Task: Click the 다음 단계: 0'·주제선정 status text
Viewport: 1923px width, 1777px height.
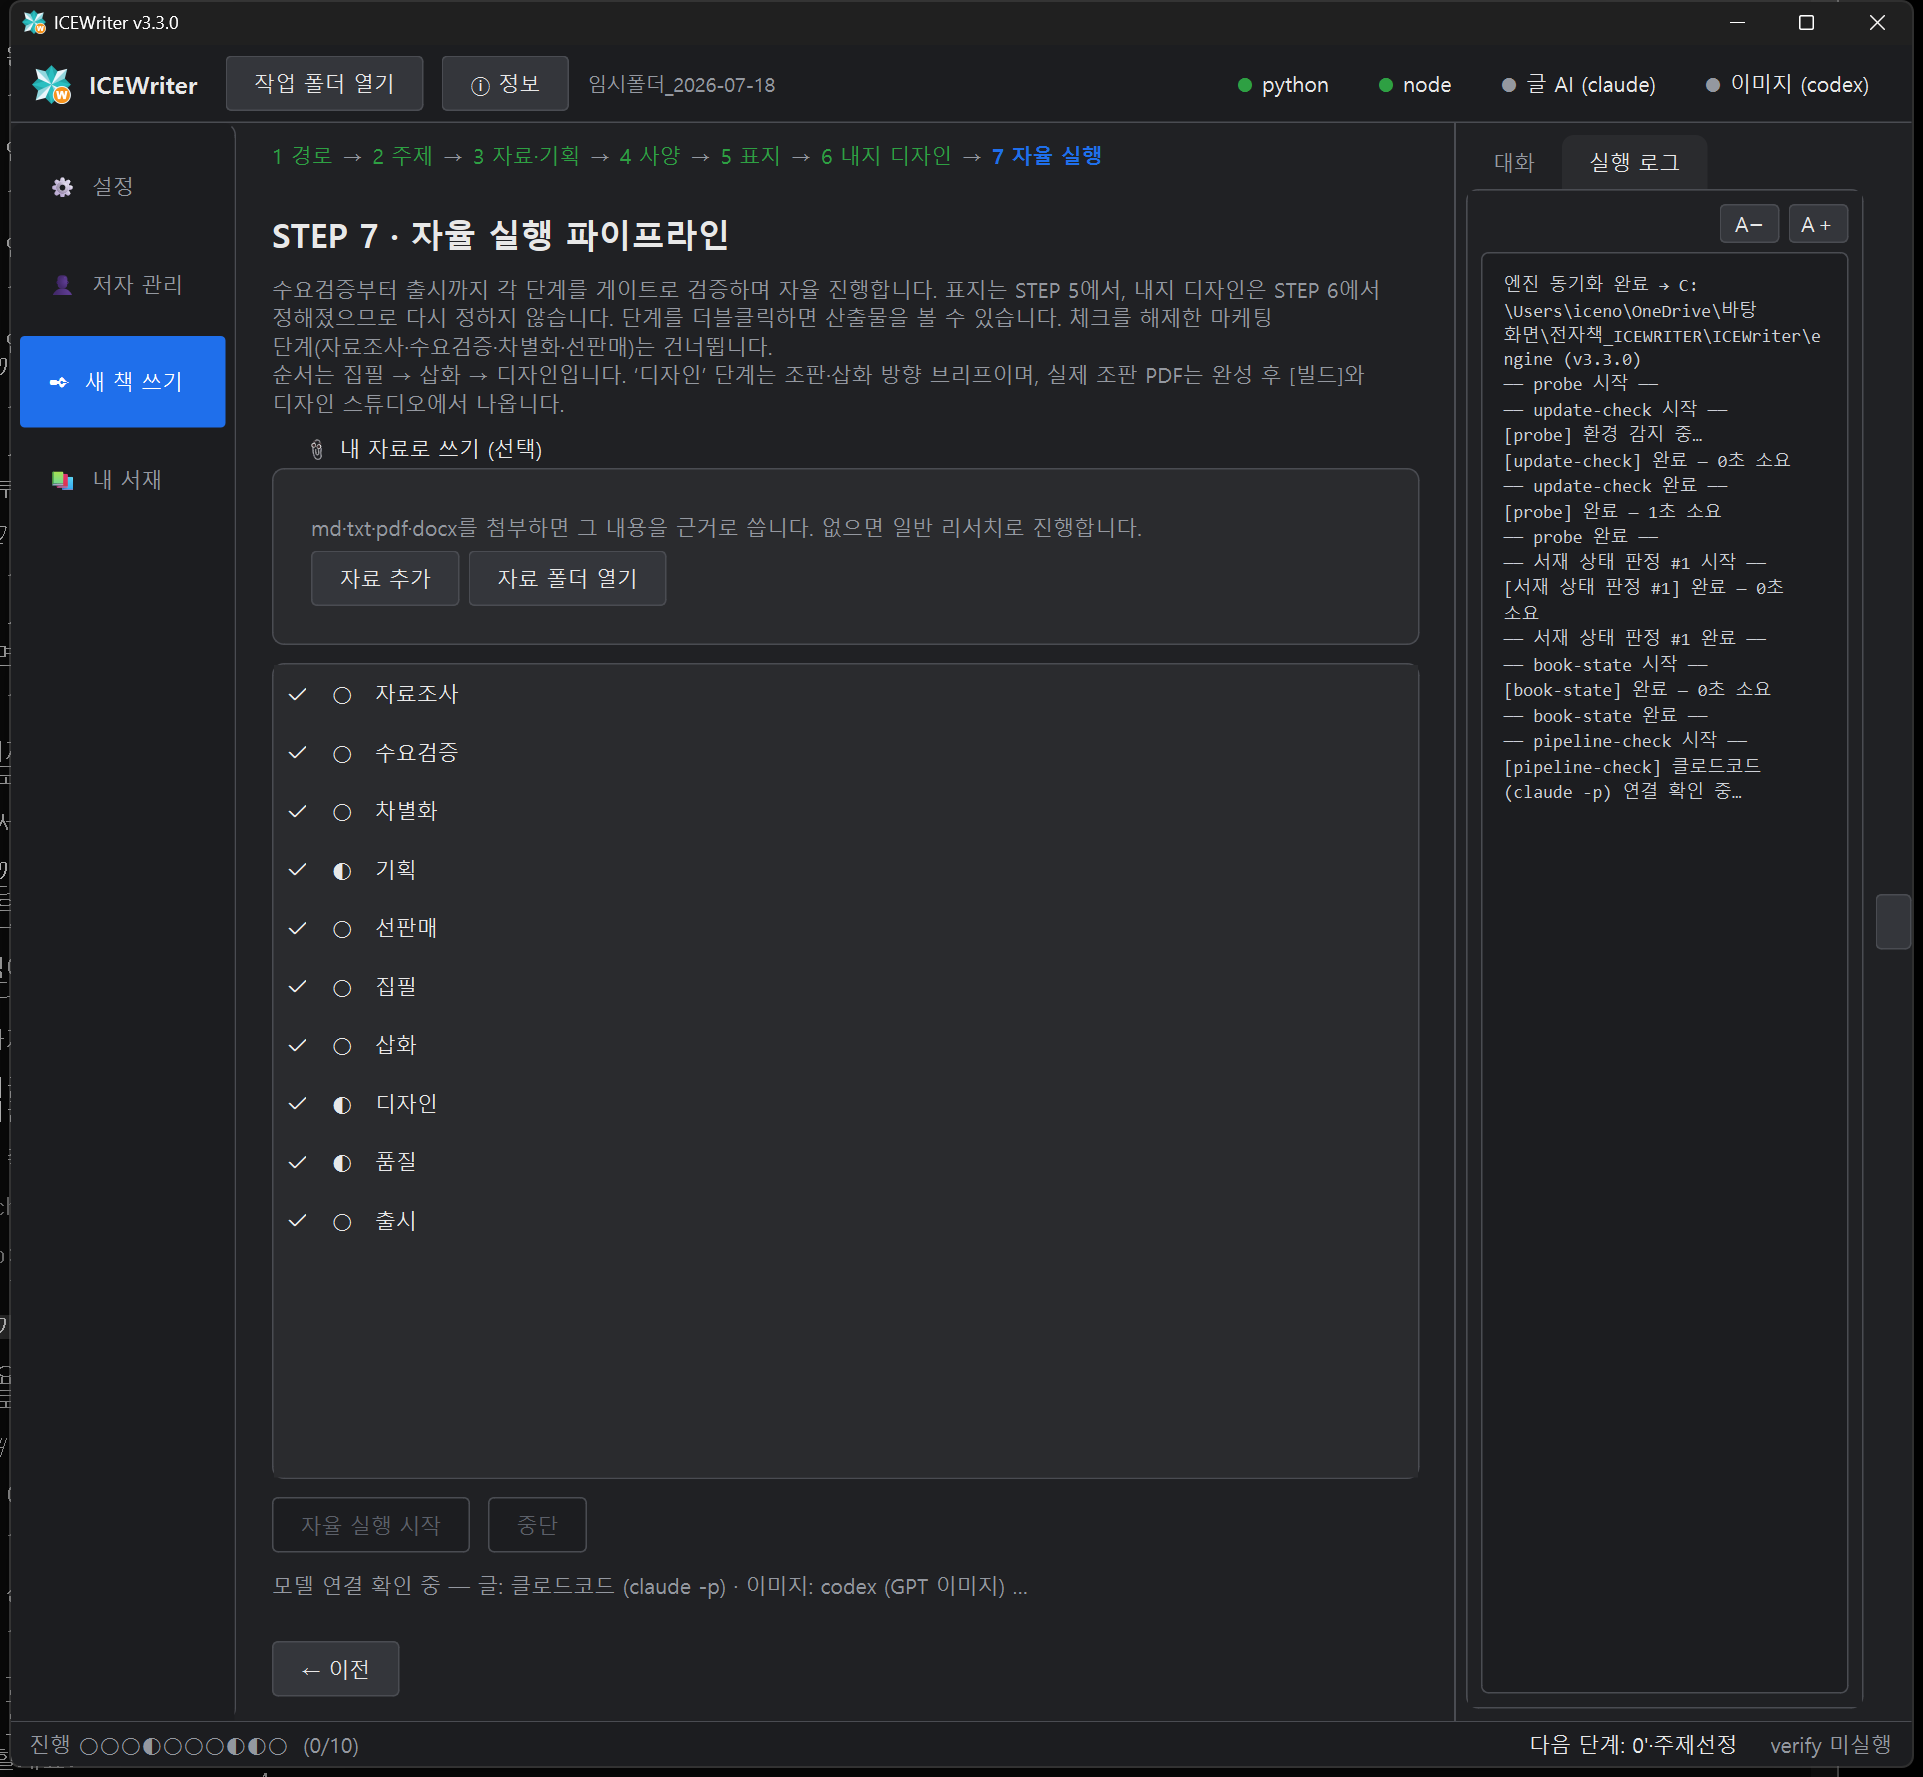Action: [x=1633, y=1745]
